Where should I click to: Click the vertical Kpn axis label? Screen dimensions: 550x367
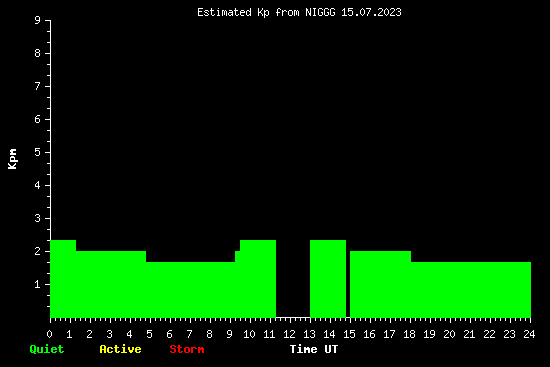tap(12, 159)
